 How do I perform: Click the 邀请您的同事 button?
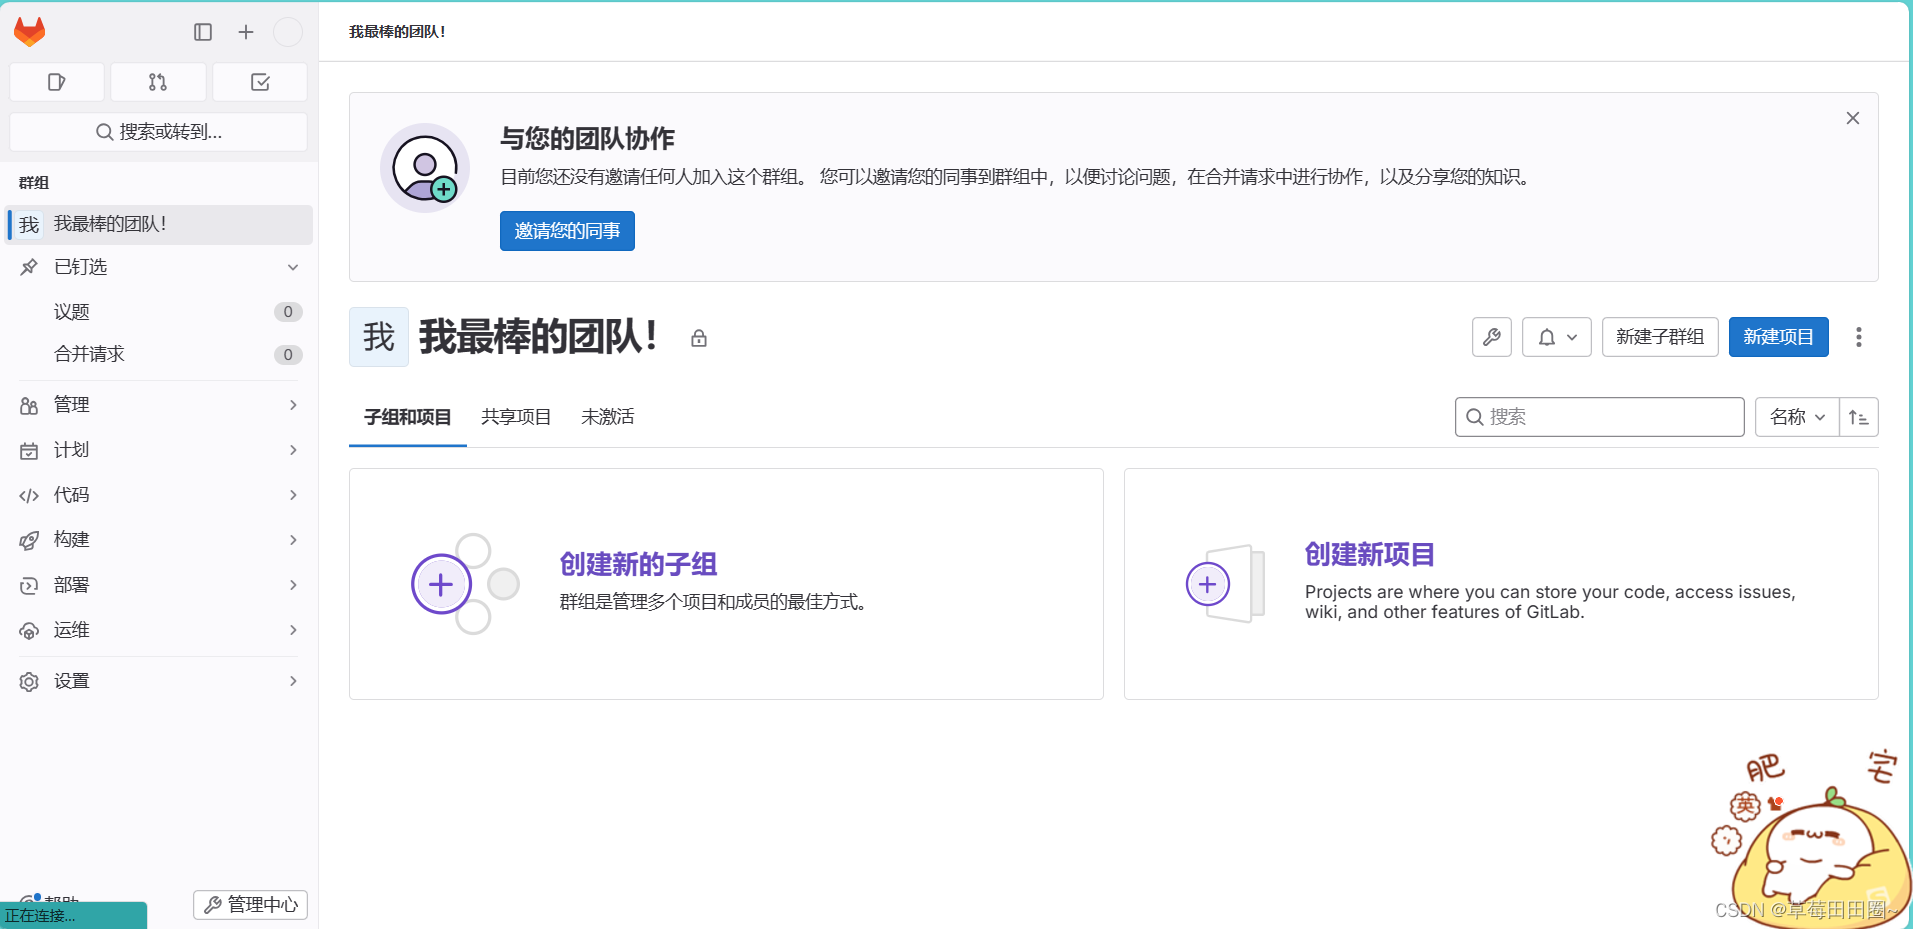(x=567, y=231)
